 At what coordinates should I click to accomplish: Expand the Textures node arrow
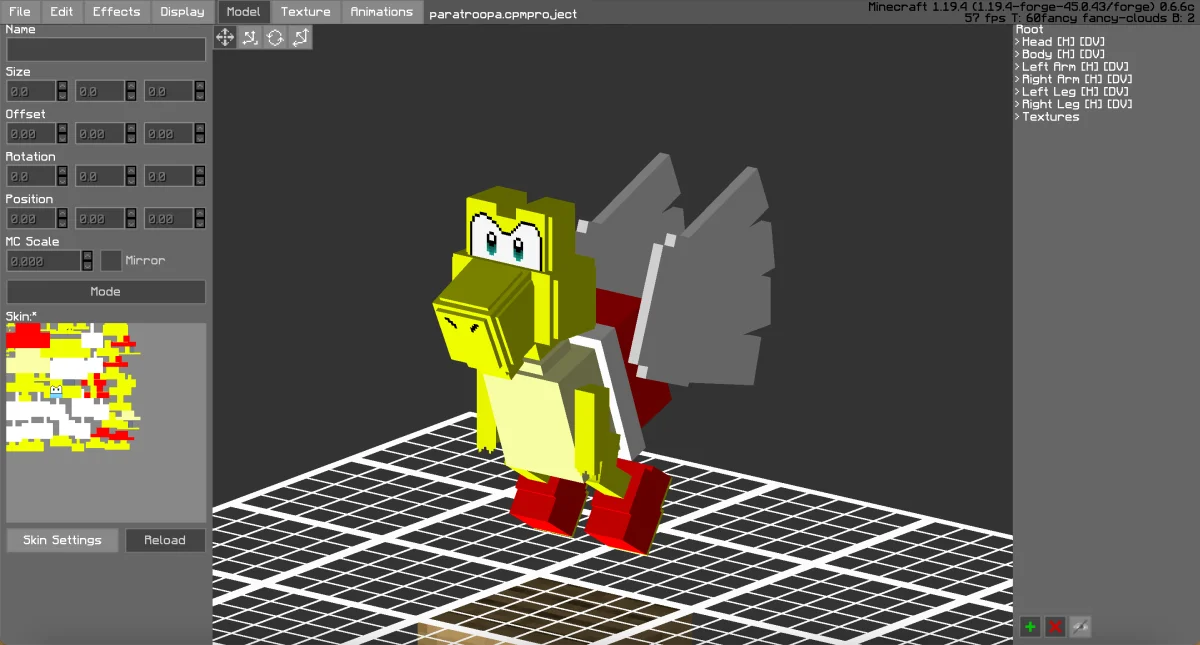[1017, 117]
